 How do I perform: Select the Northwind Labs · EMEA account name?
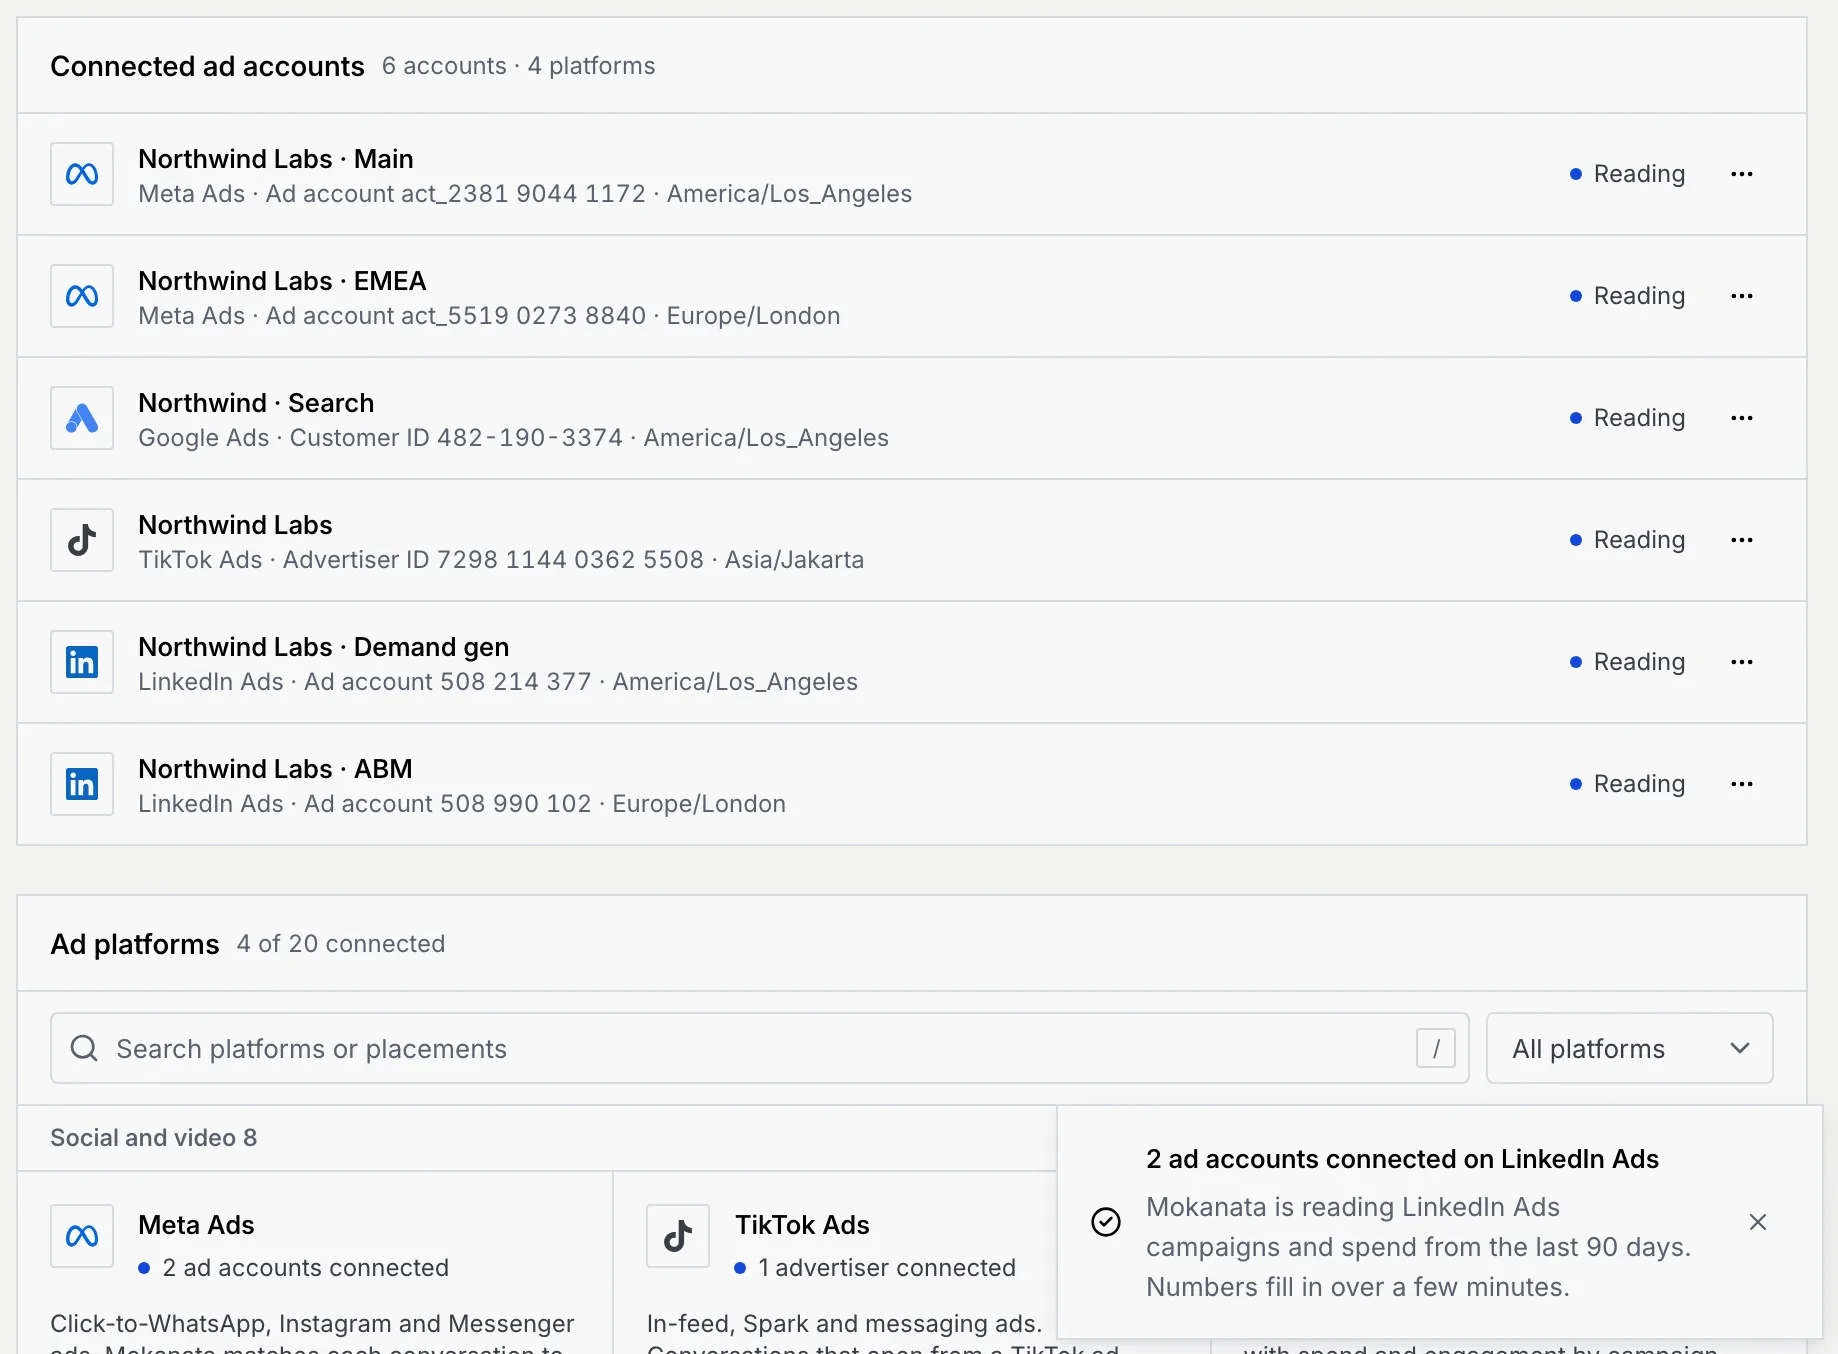(282, 281)
